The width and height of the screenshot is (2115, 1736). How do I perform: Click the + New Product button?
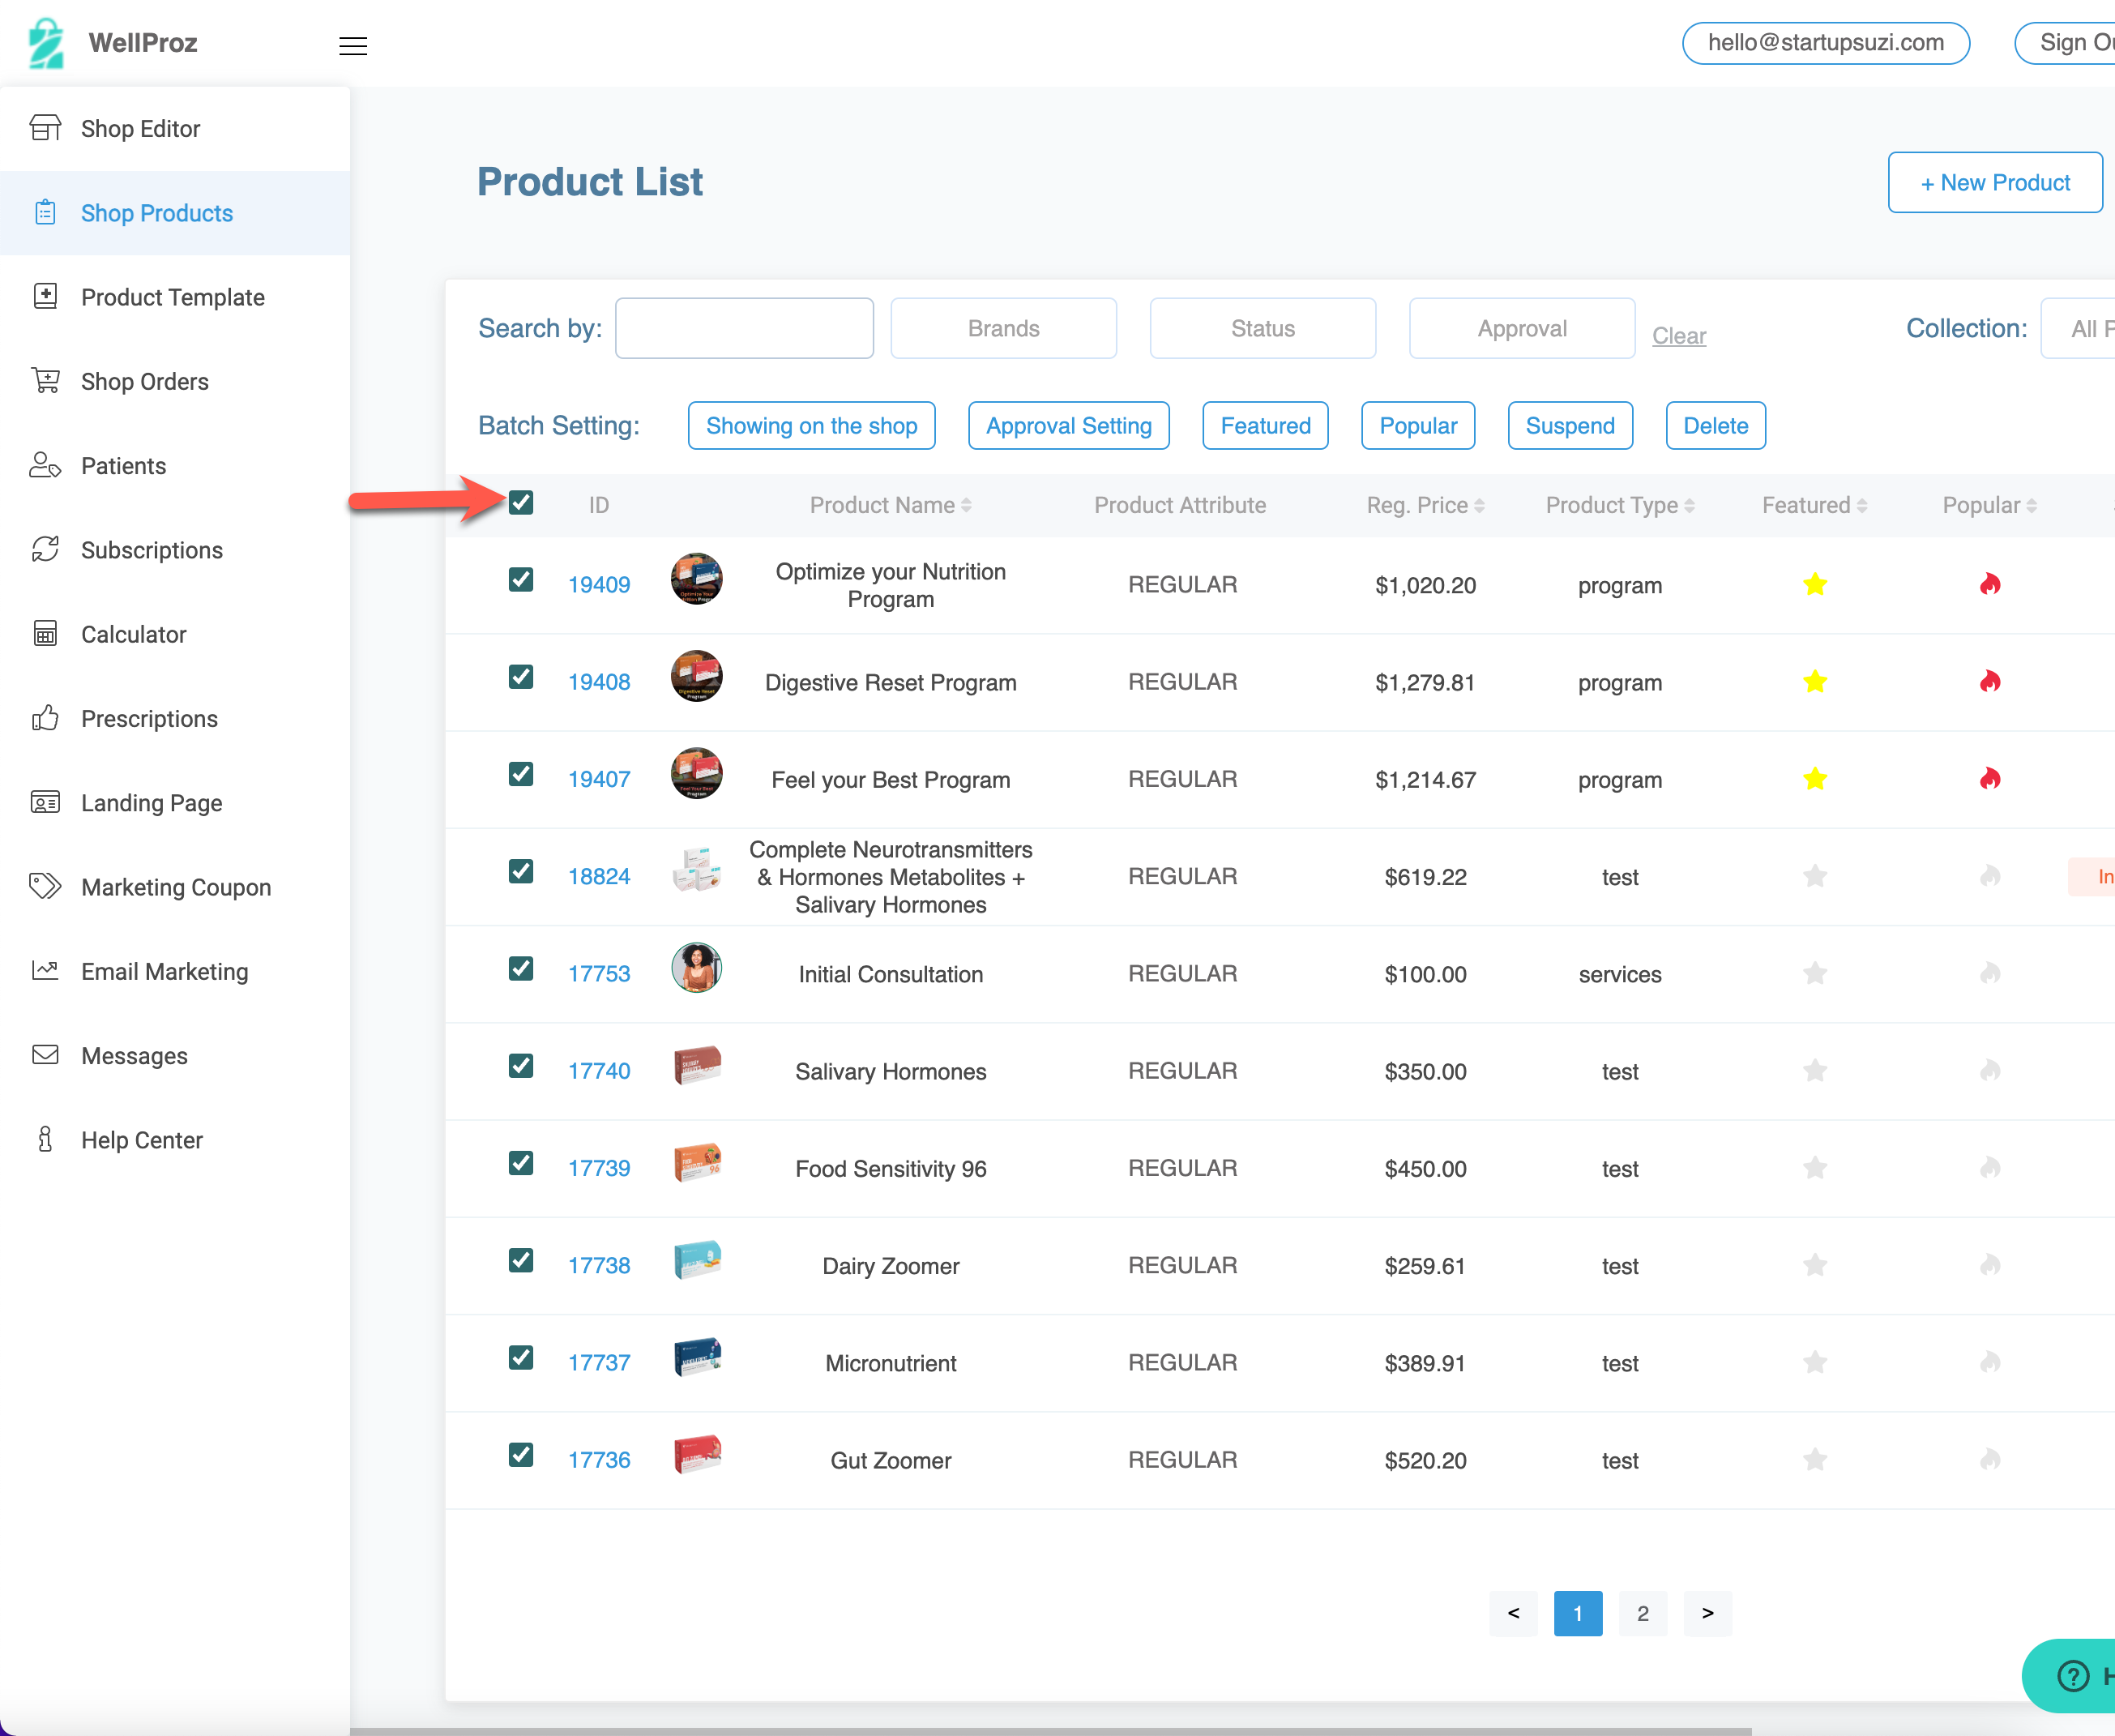pyautogui.click(x=1994, y=183)
